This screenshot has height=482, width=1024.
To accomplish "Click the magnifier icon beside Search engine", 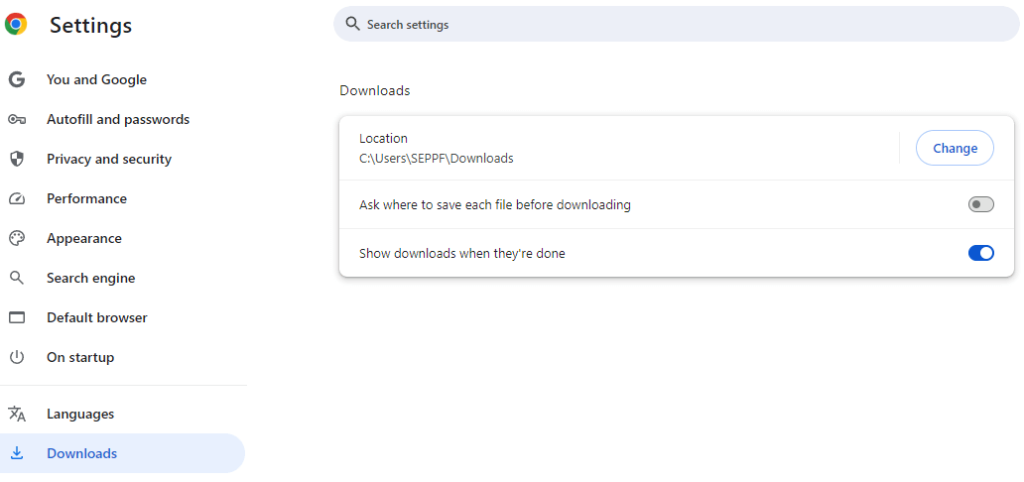I will pyautogui.click(x=16, y=278).
